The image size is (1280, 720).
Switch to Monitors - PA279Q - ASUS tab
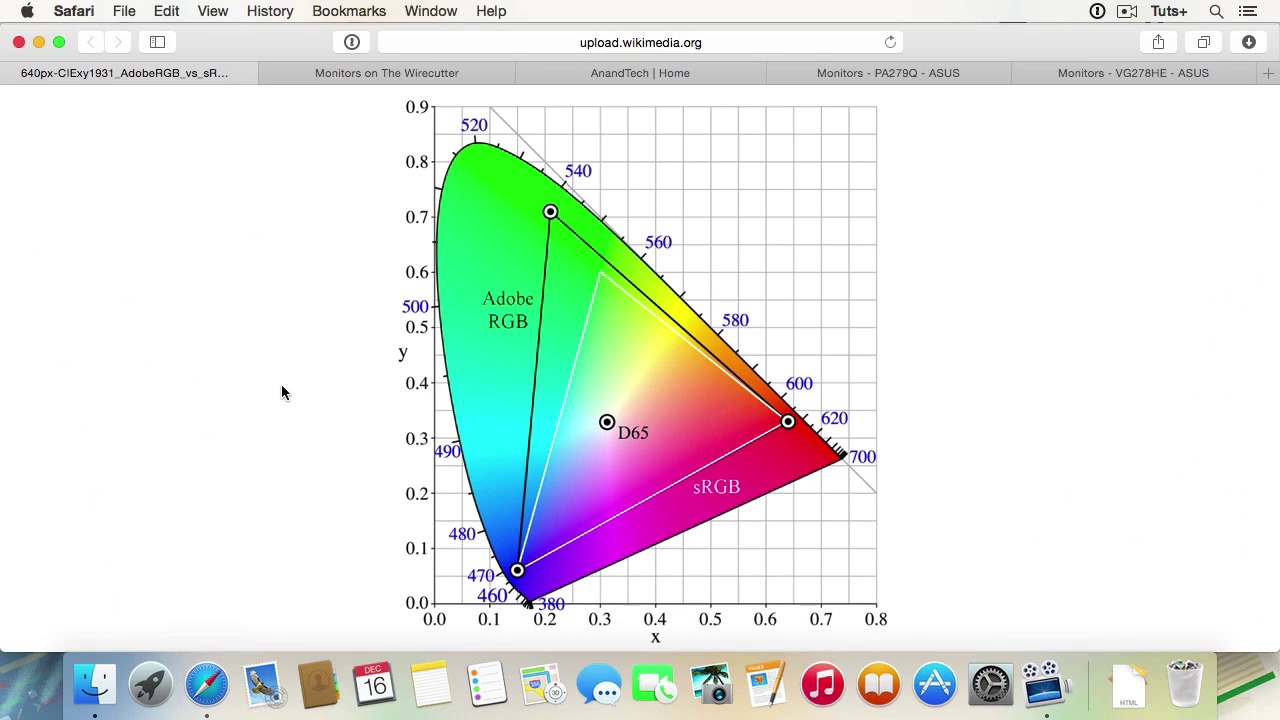[x=888, y=73]
